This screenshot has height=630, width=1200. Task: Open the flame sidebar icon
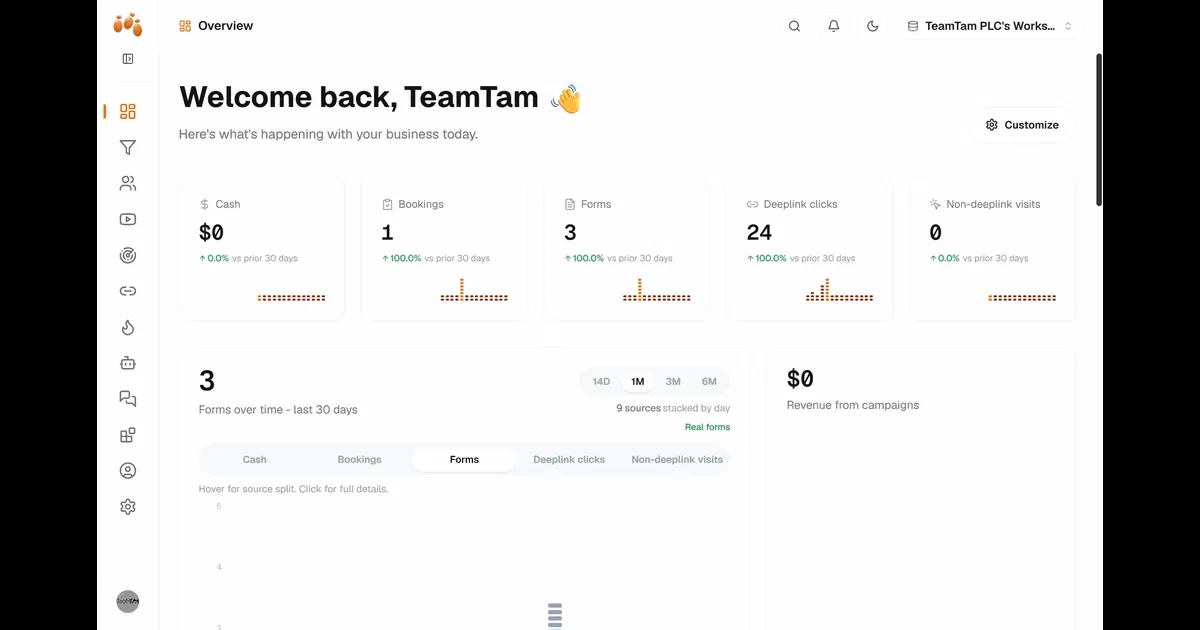(128, 327)
